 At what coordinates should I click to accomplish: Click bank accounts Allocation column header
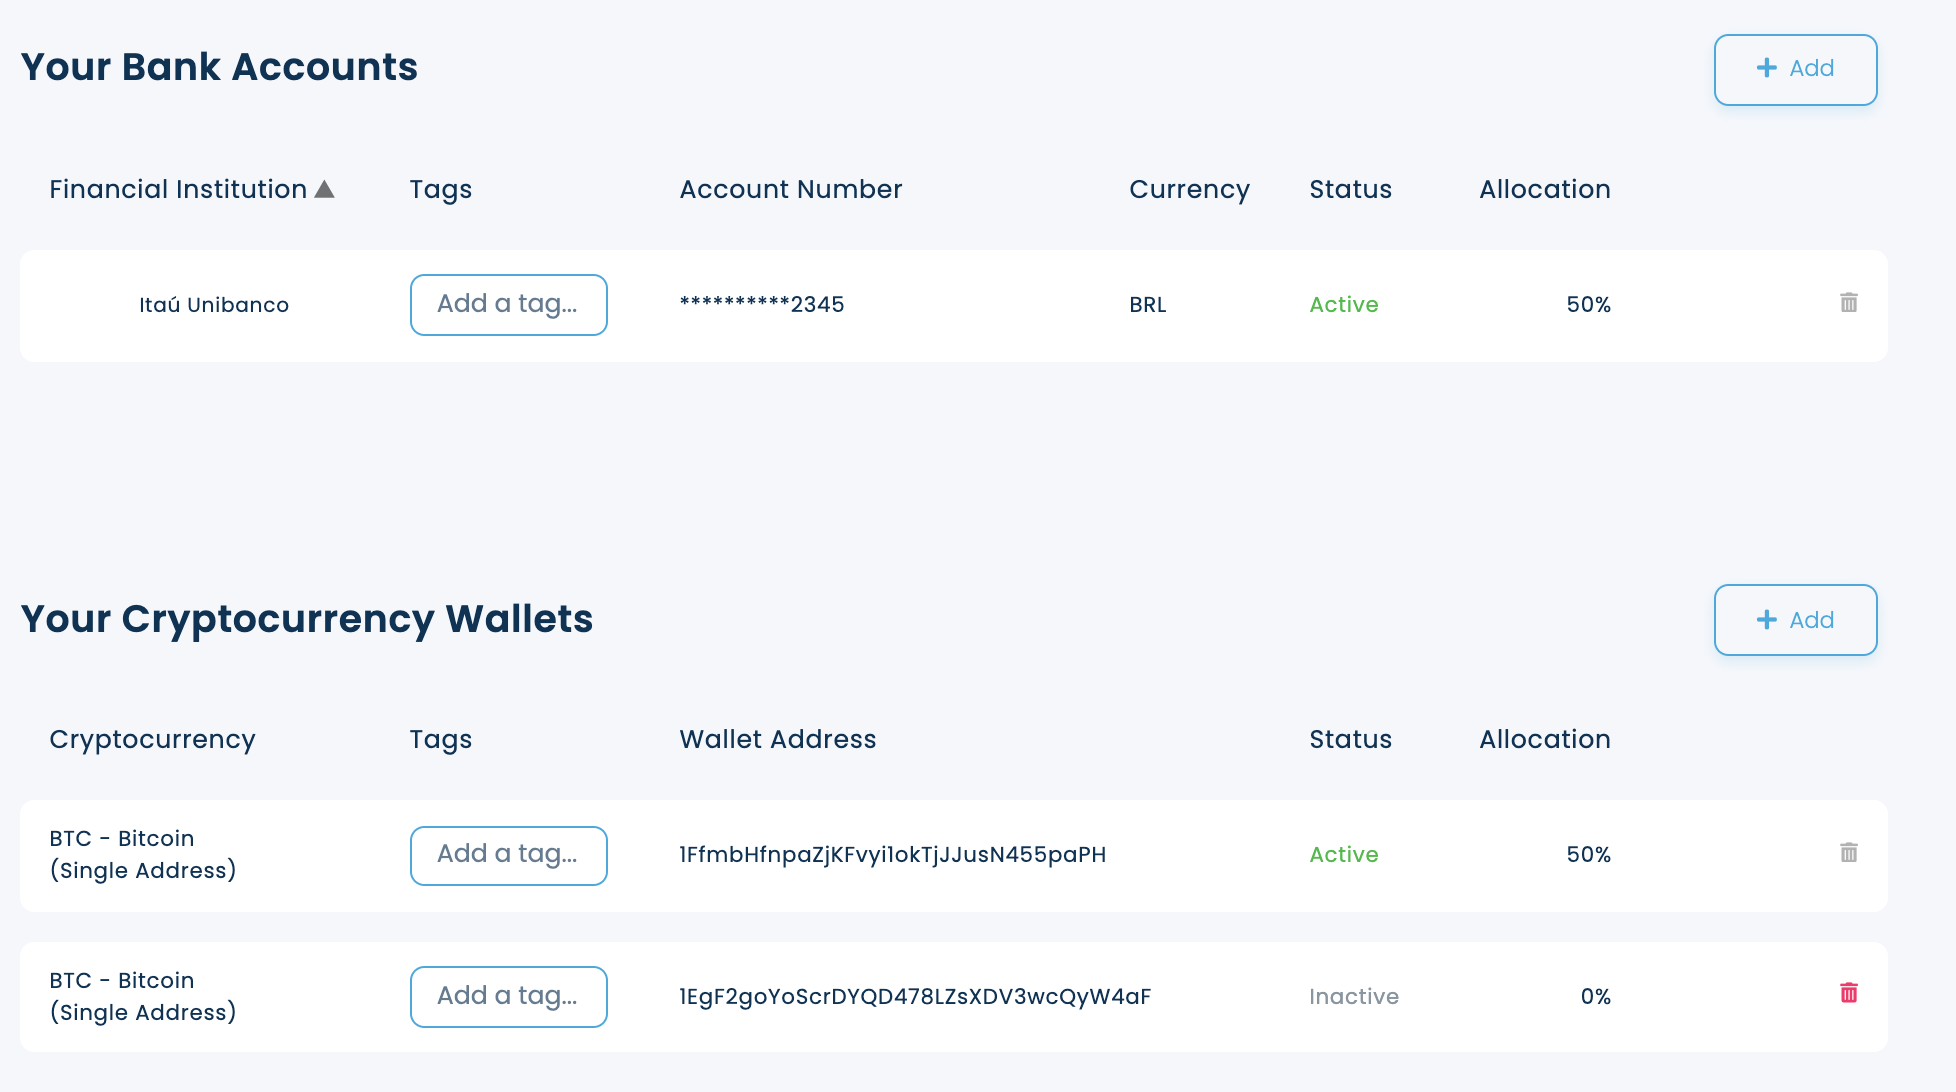point(1544,189)
